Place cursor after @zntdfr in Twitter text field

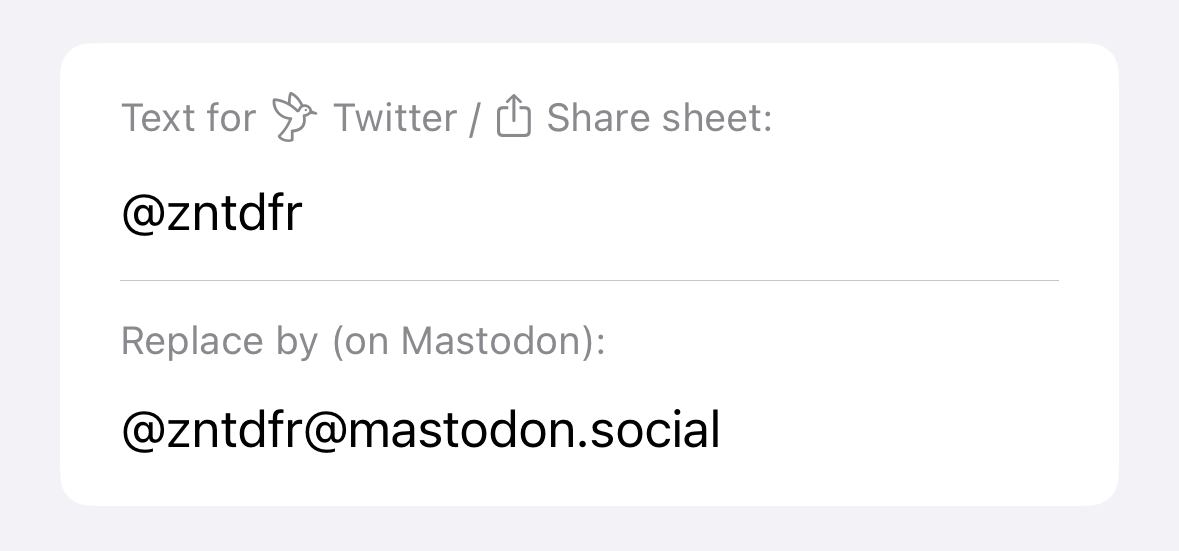[x=304, y=213]
